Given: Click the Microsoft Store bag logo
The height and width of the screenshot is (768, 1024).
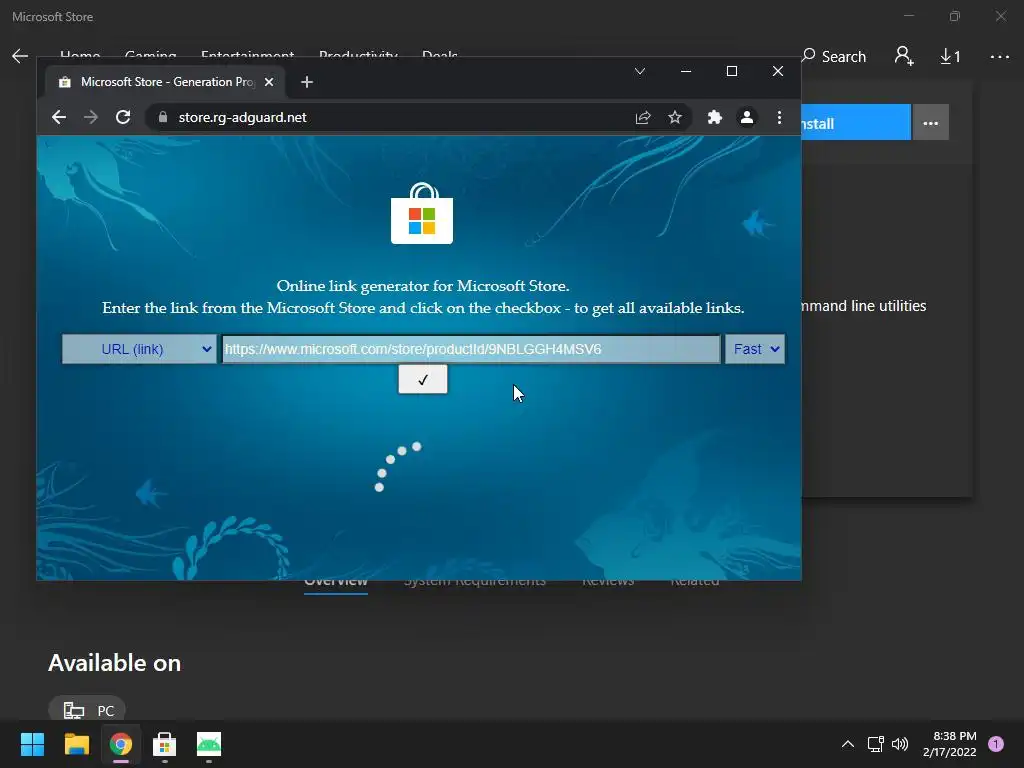Looking at the screenshot, I should (422, 214).
